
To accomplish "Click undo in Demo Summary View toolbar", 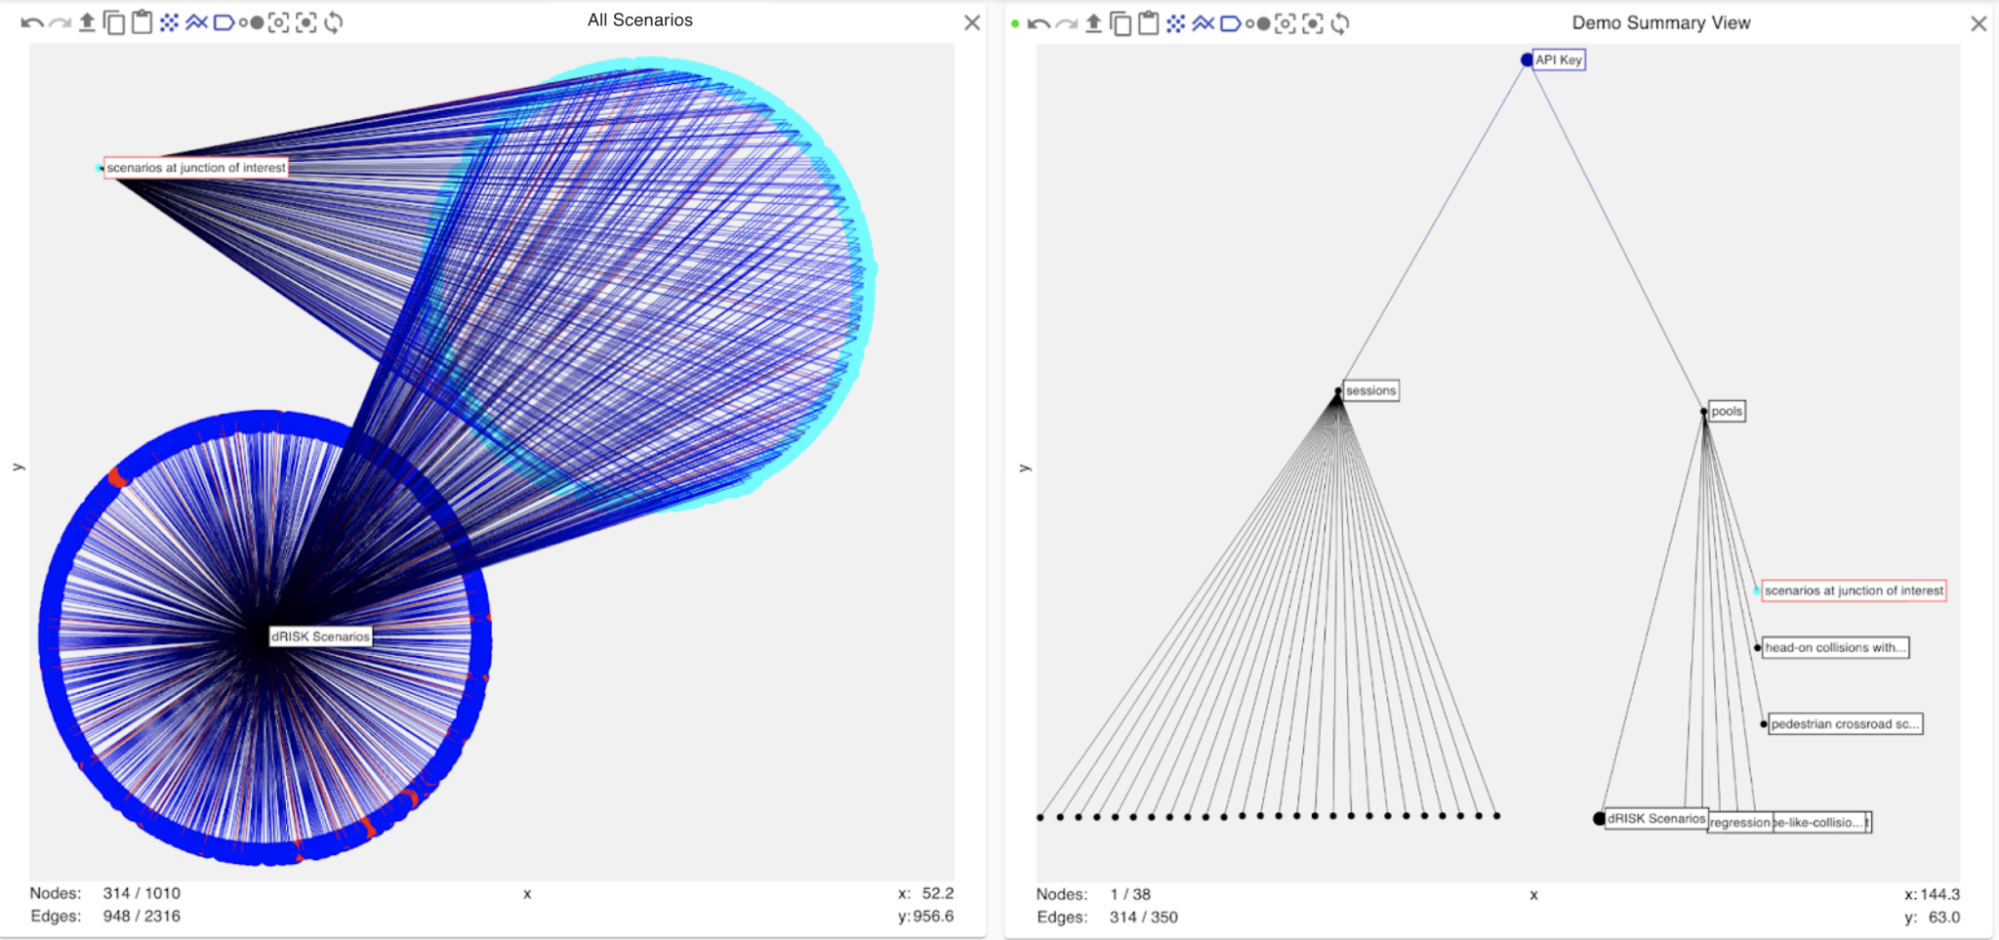I will 1038,23.
